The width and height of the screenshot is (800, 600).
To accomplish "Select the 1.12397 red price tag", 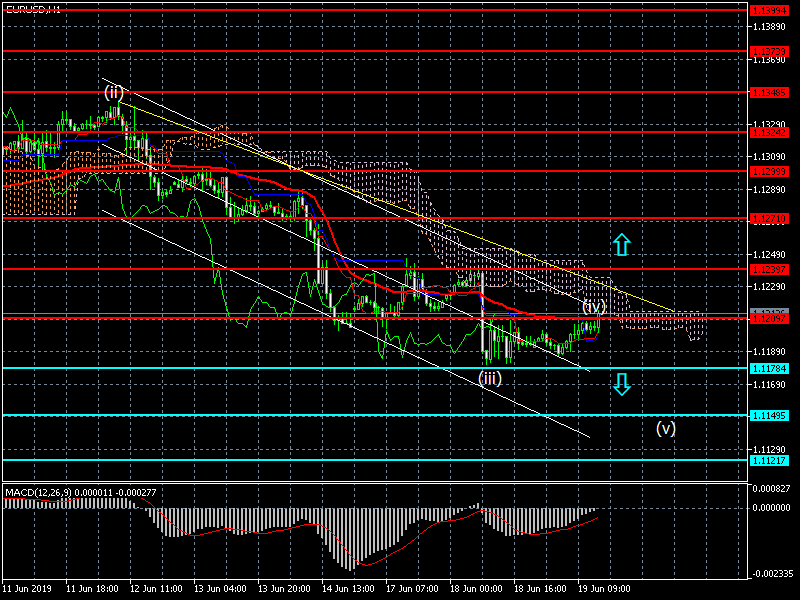I will point(769,269).
